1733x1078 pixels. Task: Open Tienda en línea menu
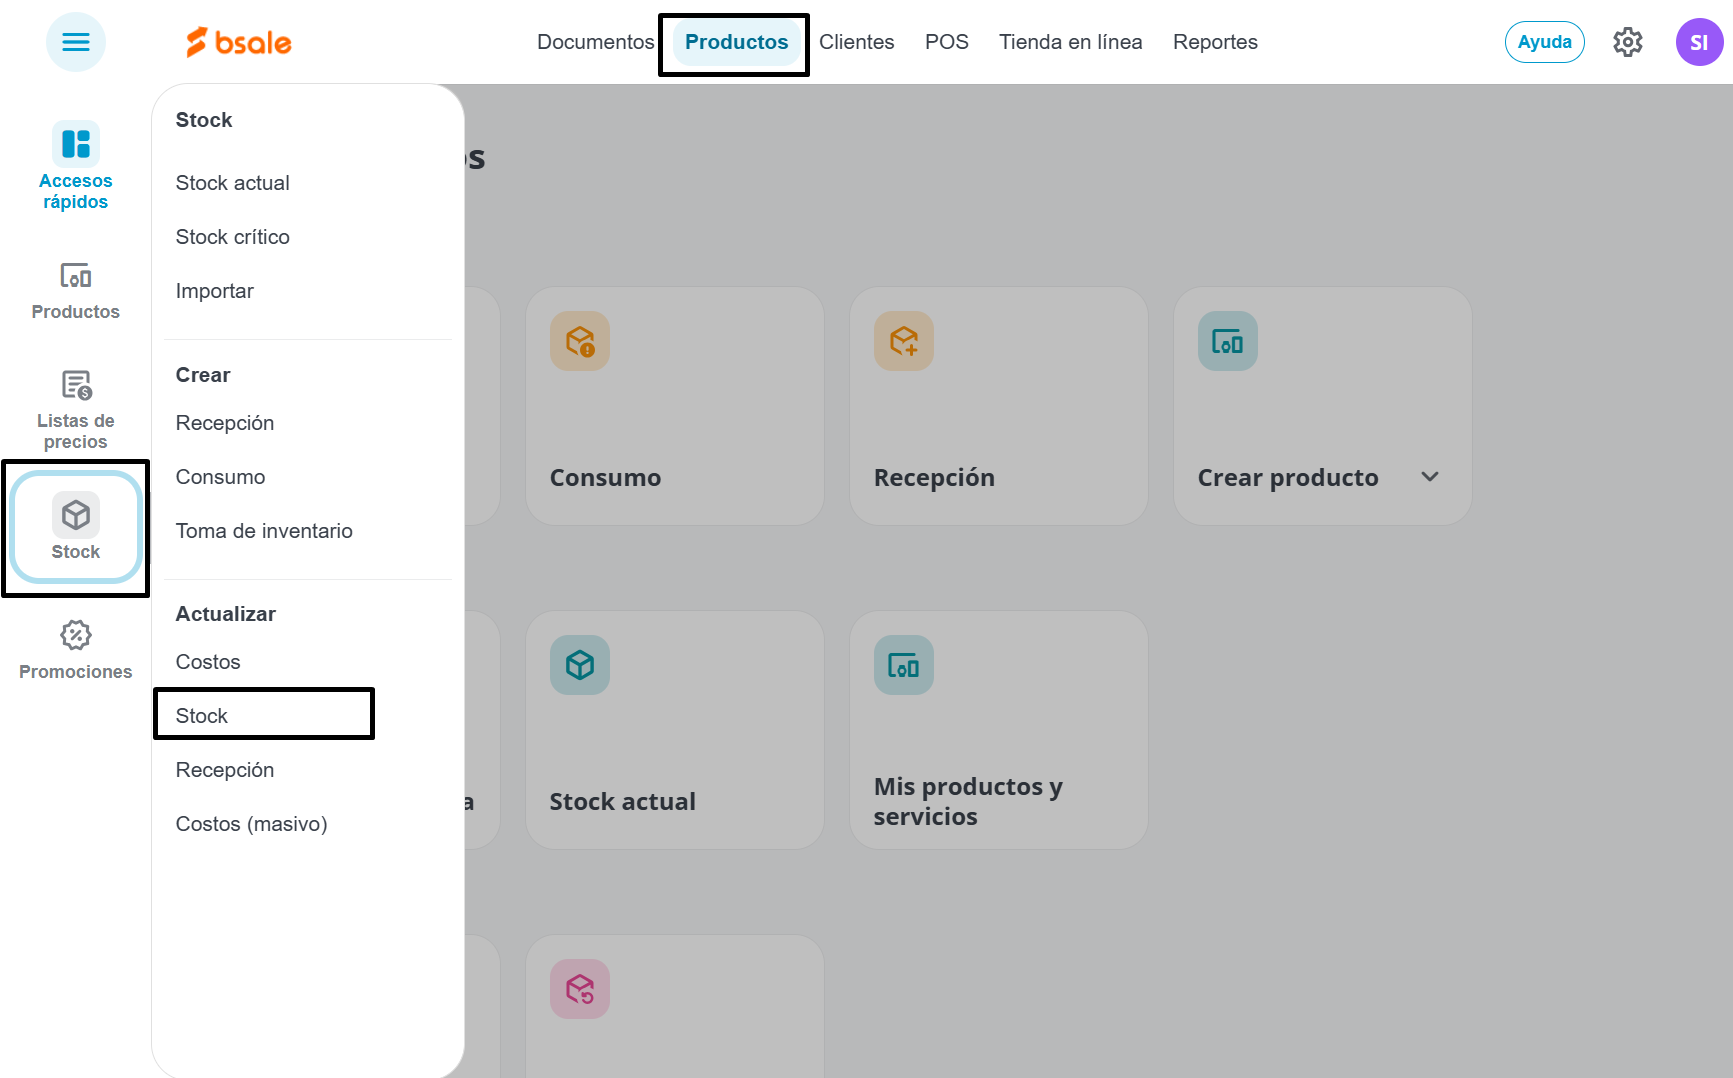pyautogui.click(x=1071, y=42)
